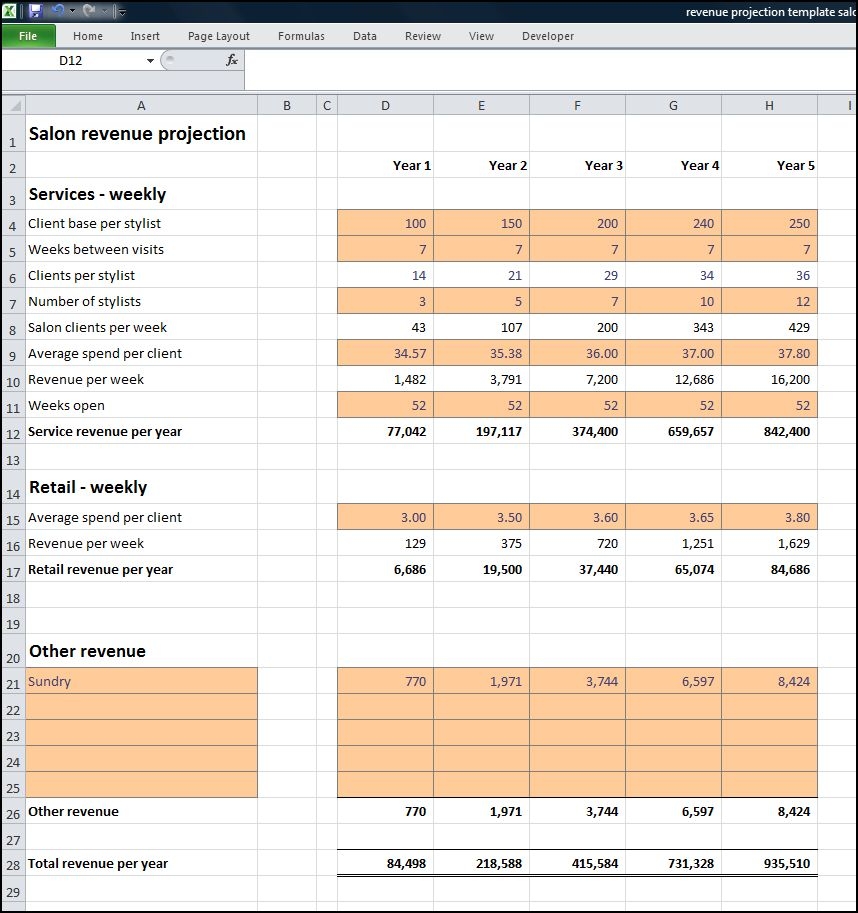Select Year 5 Total revenue value 935,510

tap(769, 864)
